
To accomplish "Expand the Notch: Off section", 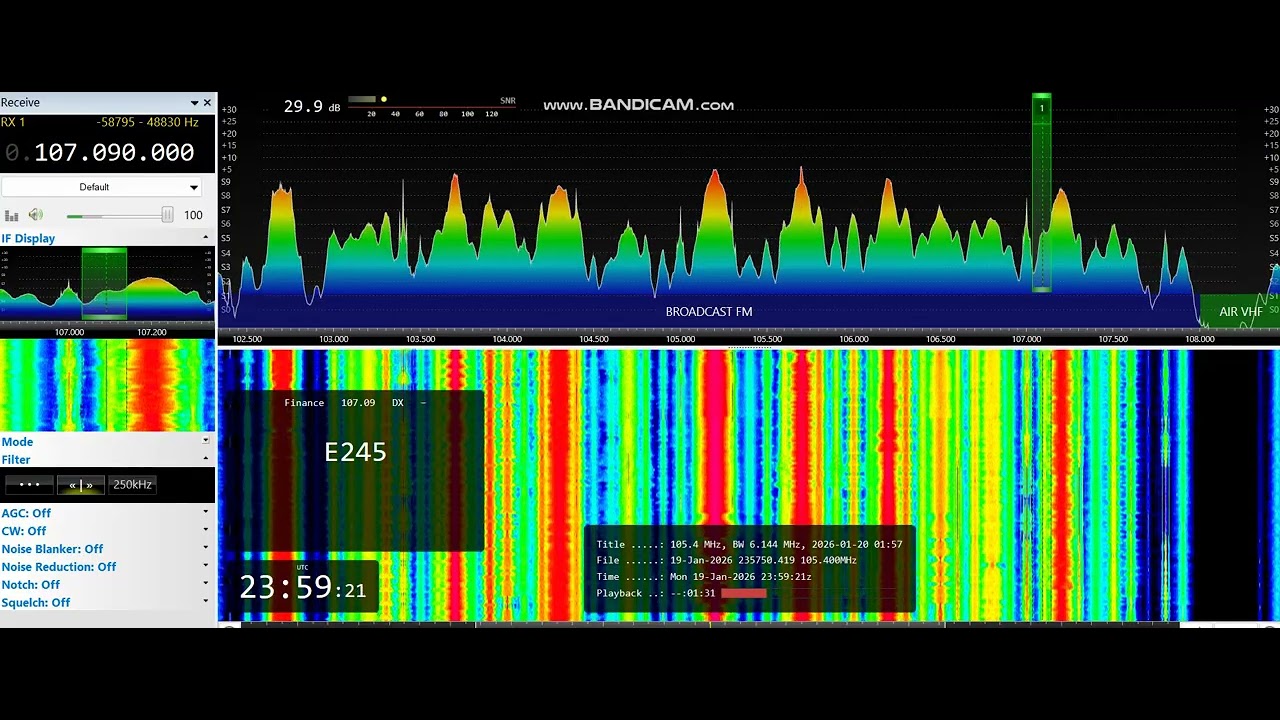I will coord(206,585).
